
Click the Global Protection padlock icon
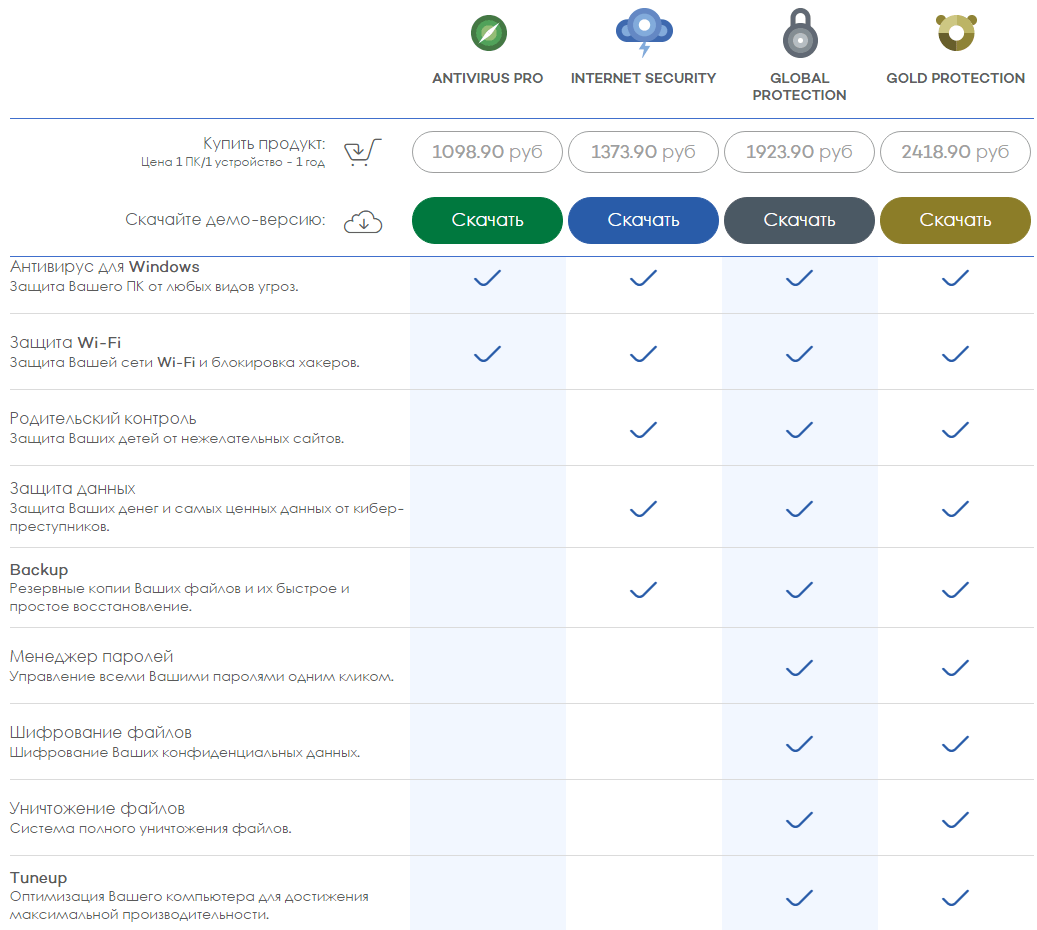tap(800, 33)
